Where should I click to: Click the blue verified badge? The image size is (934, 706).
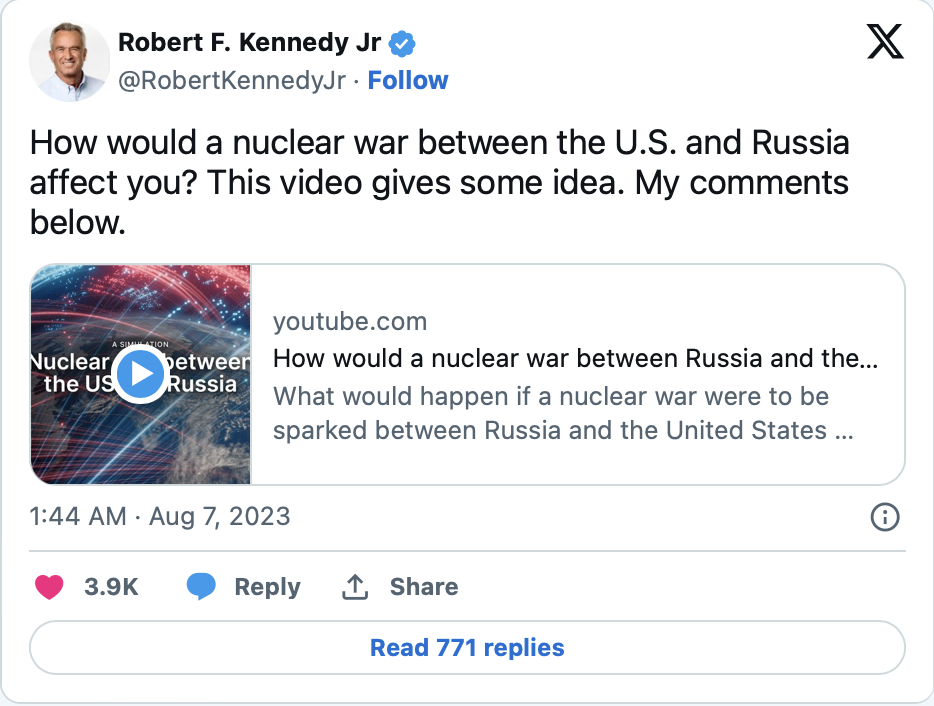tap(403, 43)
